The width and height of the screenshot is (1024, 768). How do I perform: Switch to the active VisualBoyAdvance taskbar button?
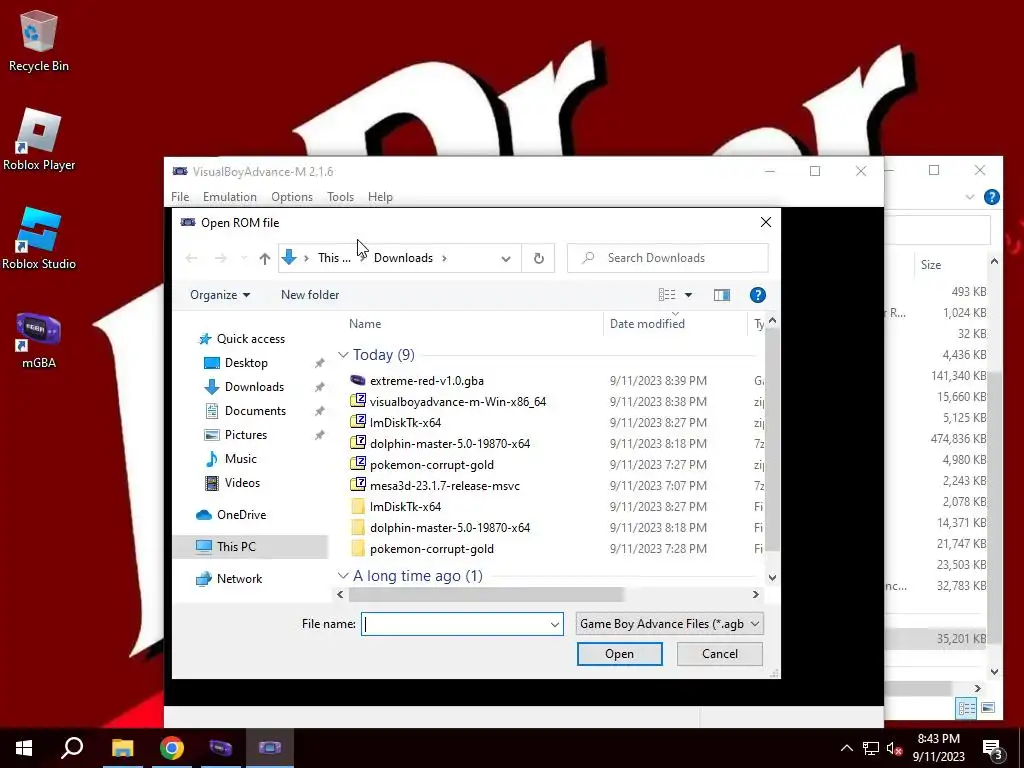click(270, 748)
